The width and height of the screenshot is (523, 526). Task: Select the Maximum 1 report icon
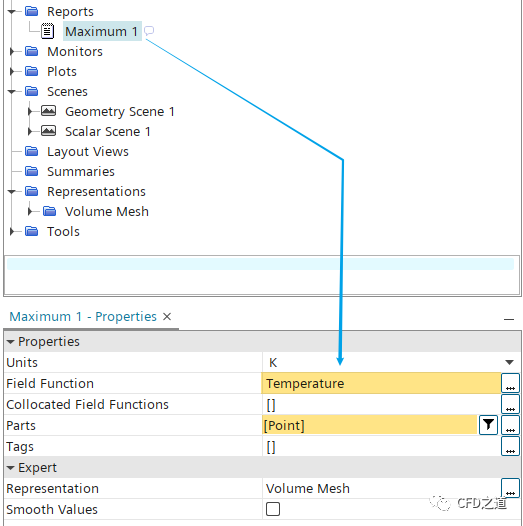(x=47, y=31)
